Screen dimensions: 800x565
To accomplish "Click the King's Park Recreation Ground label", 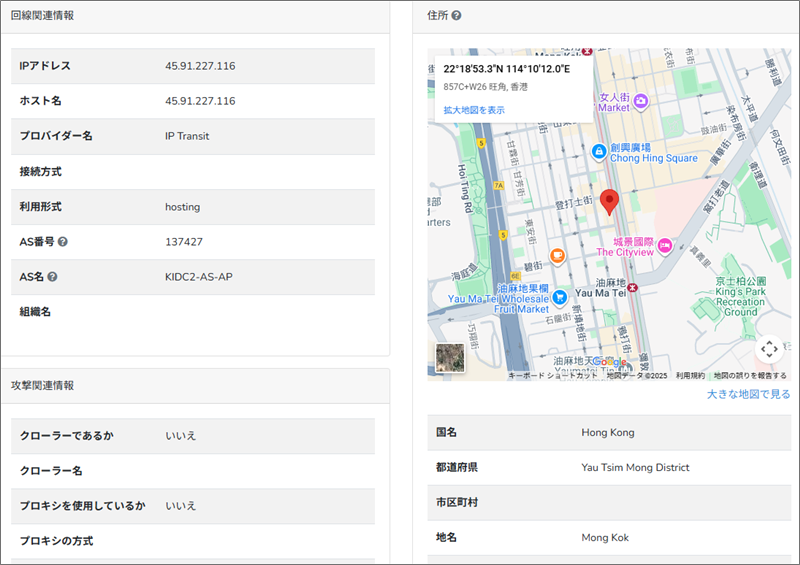I will pyautogui.click(x=740, y=297).
